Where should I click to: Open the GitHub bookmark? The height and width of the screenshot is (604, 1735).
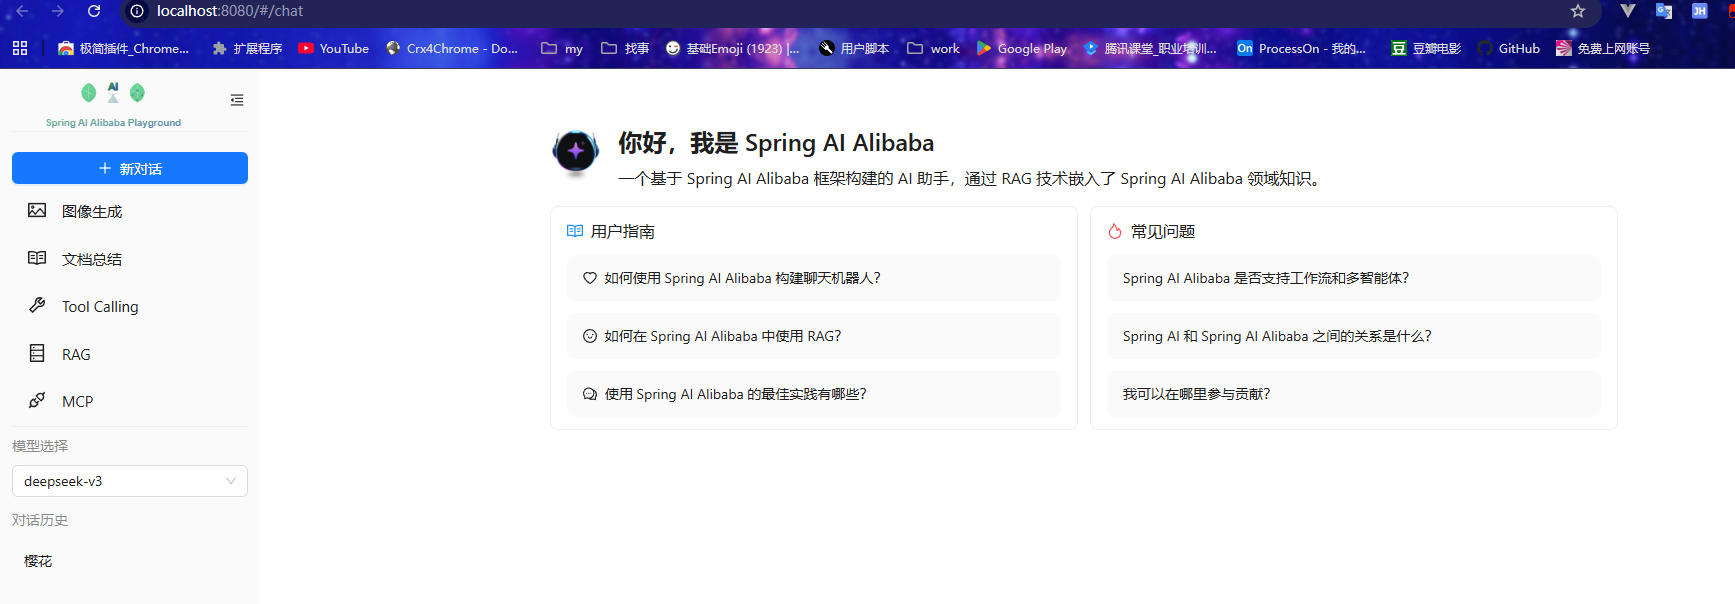click(x=1509, y=48)
